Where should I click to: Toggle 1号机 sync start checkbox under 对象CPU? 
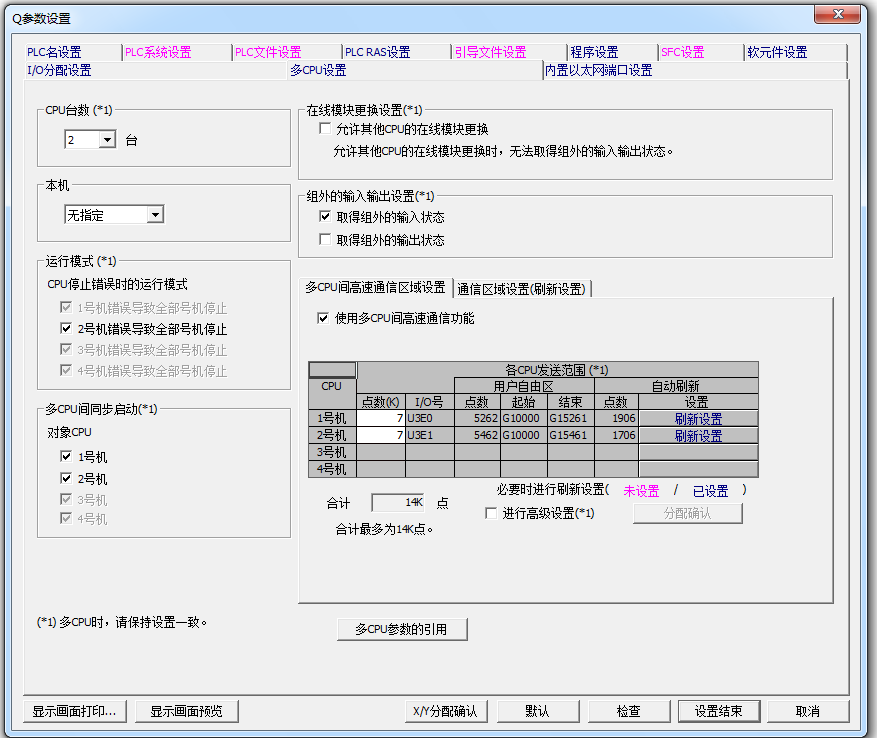click(x=66, y=457)
